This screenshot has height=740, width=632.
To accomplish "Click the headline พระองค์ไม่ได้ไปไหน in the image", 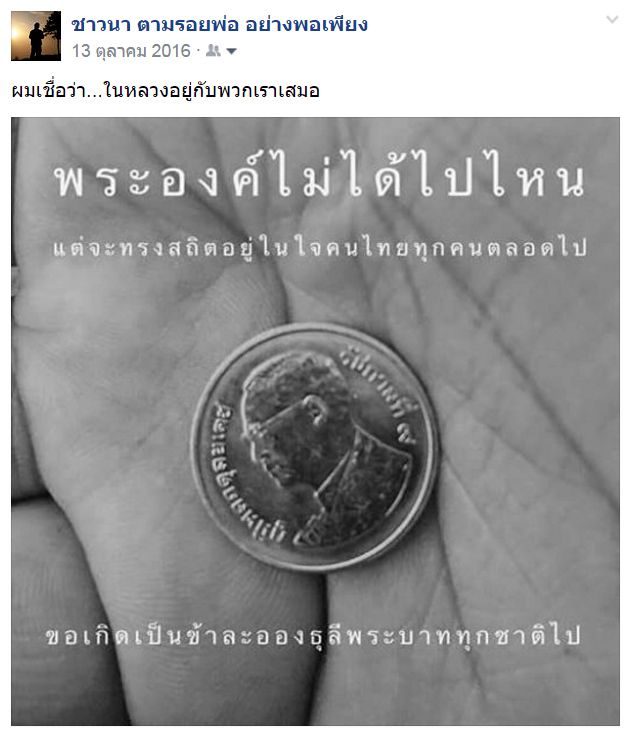I will point(320,178).
